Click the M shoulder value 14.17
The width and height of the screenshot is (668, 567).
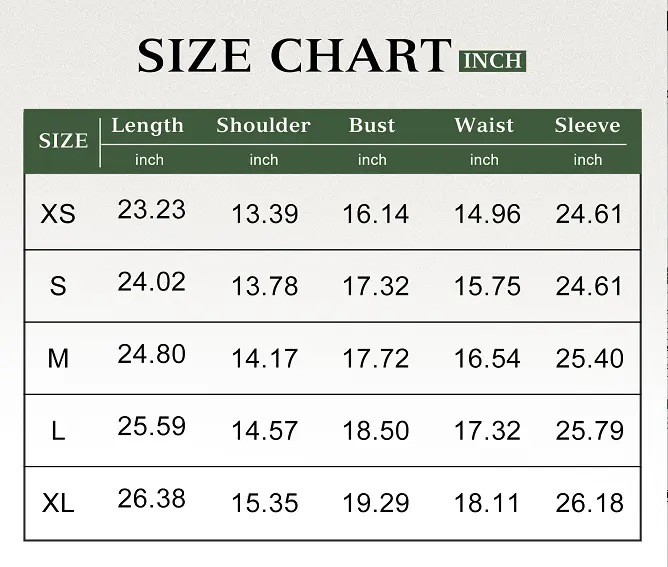click(264, 358)
